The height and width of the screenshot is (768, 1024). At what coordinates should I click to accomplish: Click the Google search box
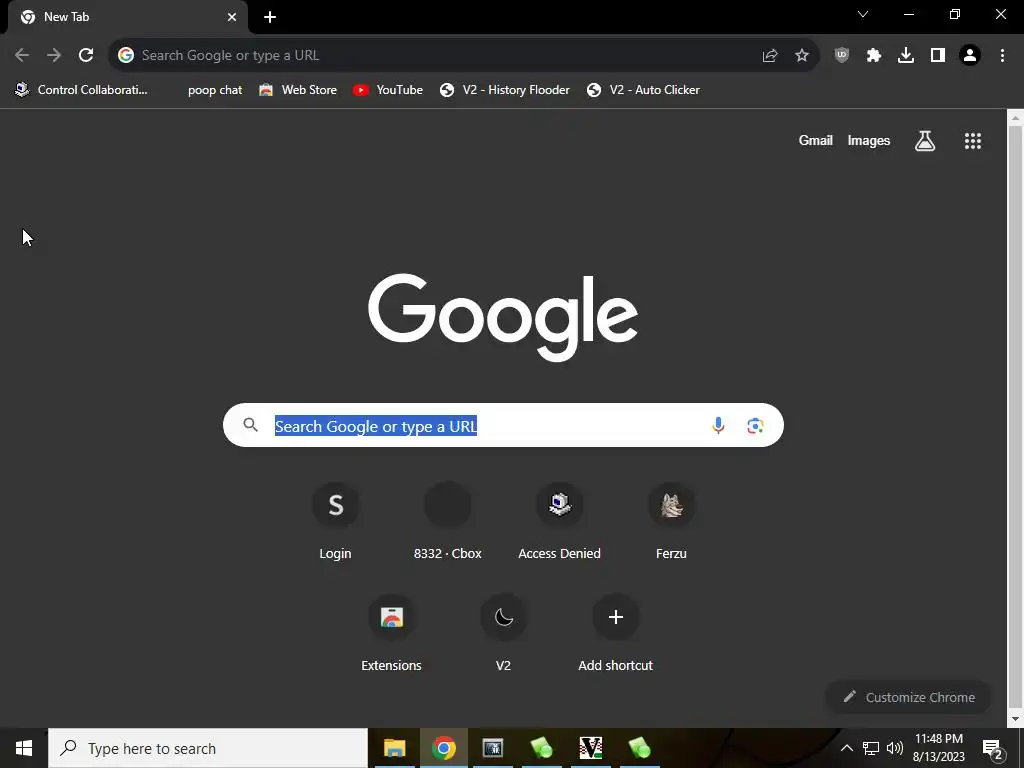[x=503, y=425]
